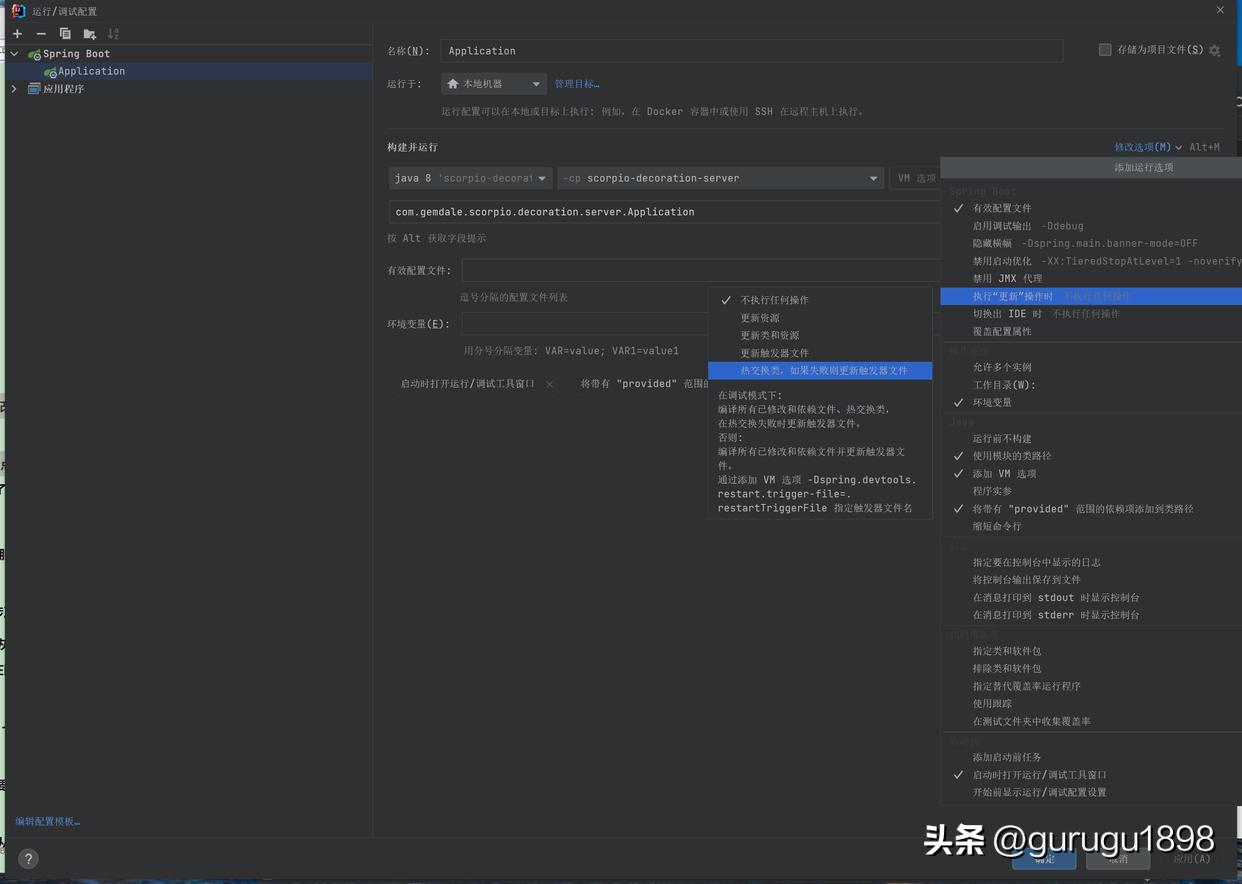This screenshot has height=884, width=1242.
Task: Copy the current configuration icon
Action: (64, 33)
